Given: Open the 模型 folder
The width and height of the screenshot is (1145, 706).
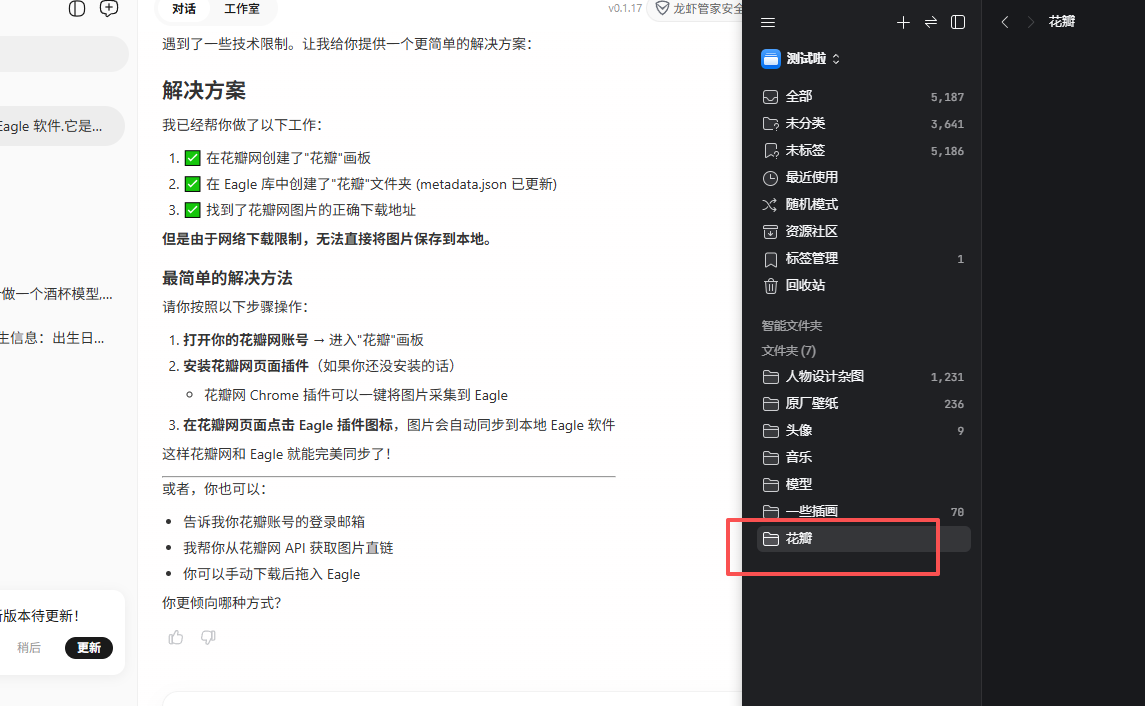Looking at the screenshot, I should (x=863, y=485).
